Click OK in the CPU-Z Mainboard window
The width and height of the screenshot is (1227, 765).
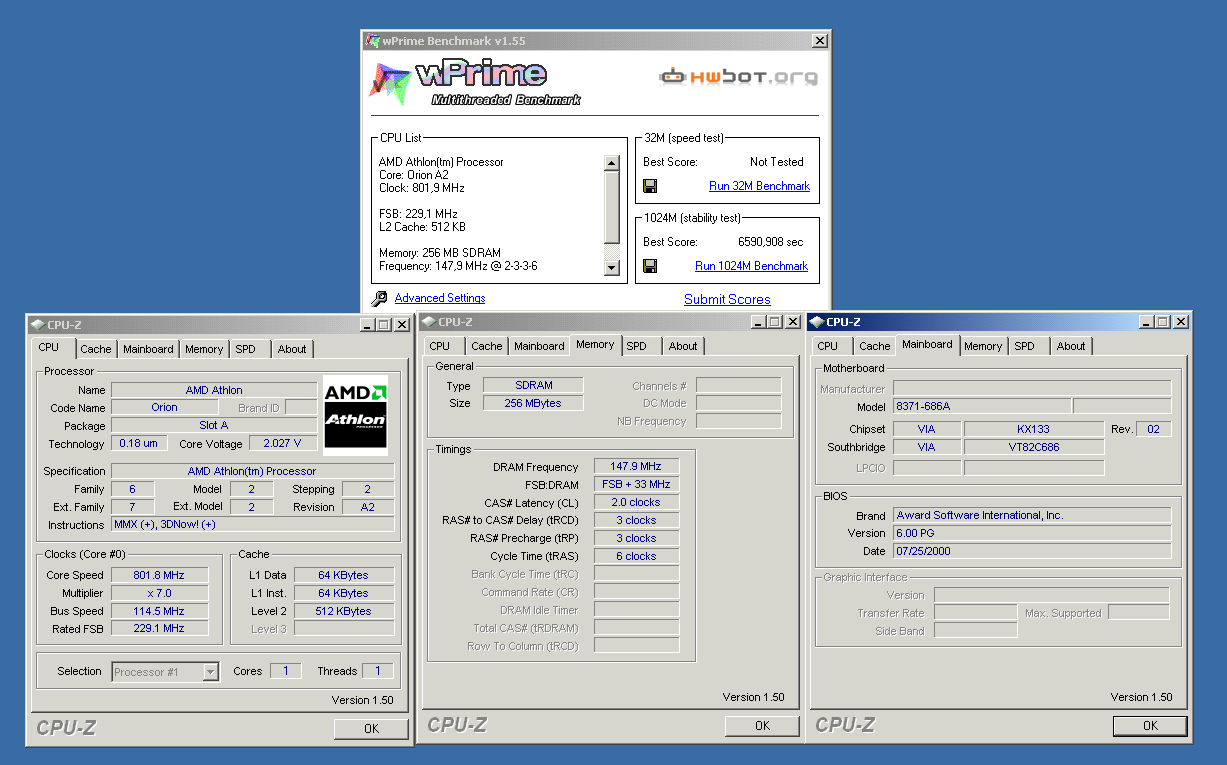1150,726
